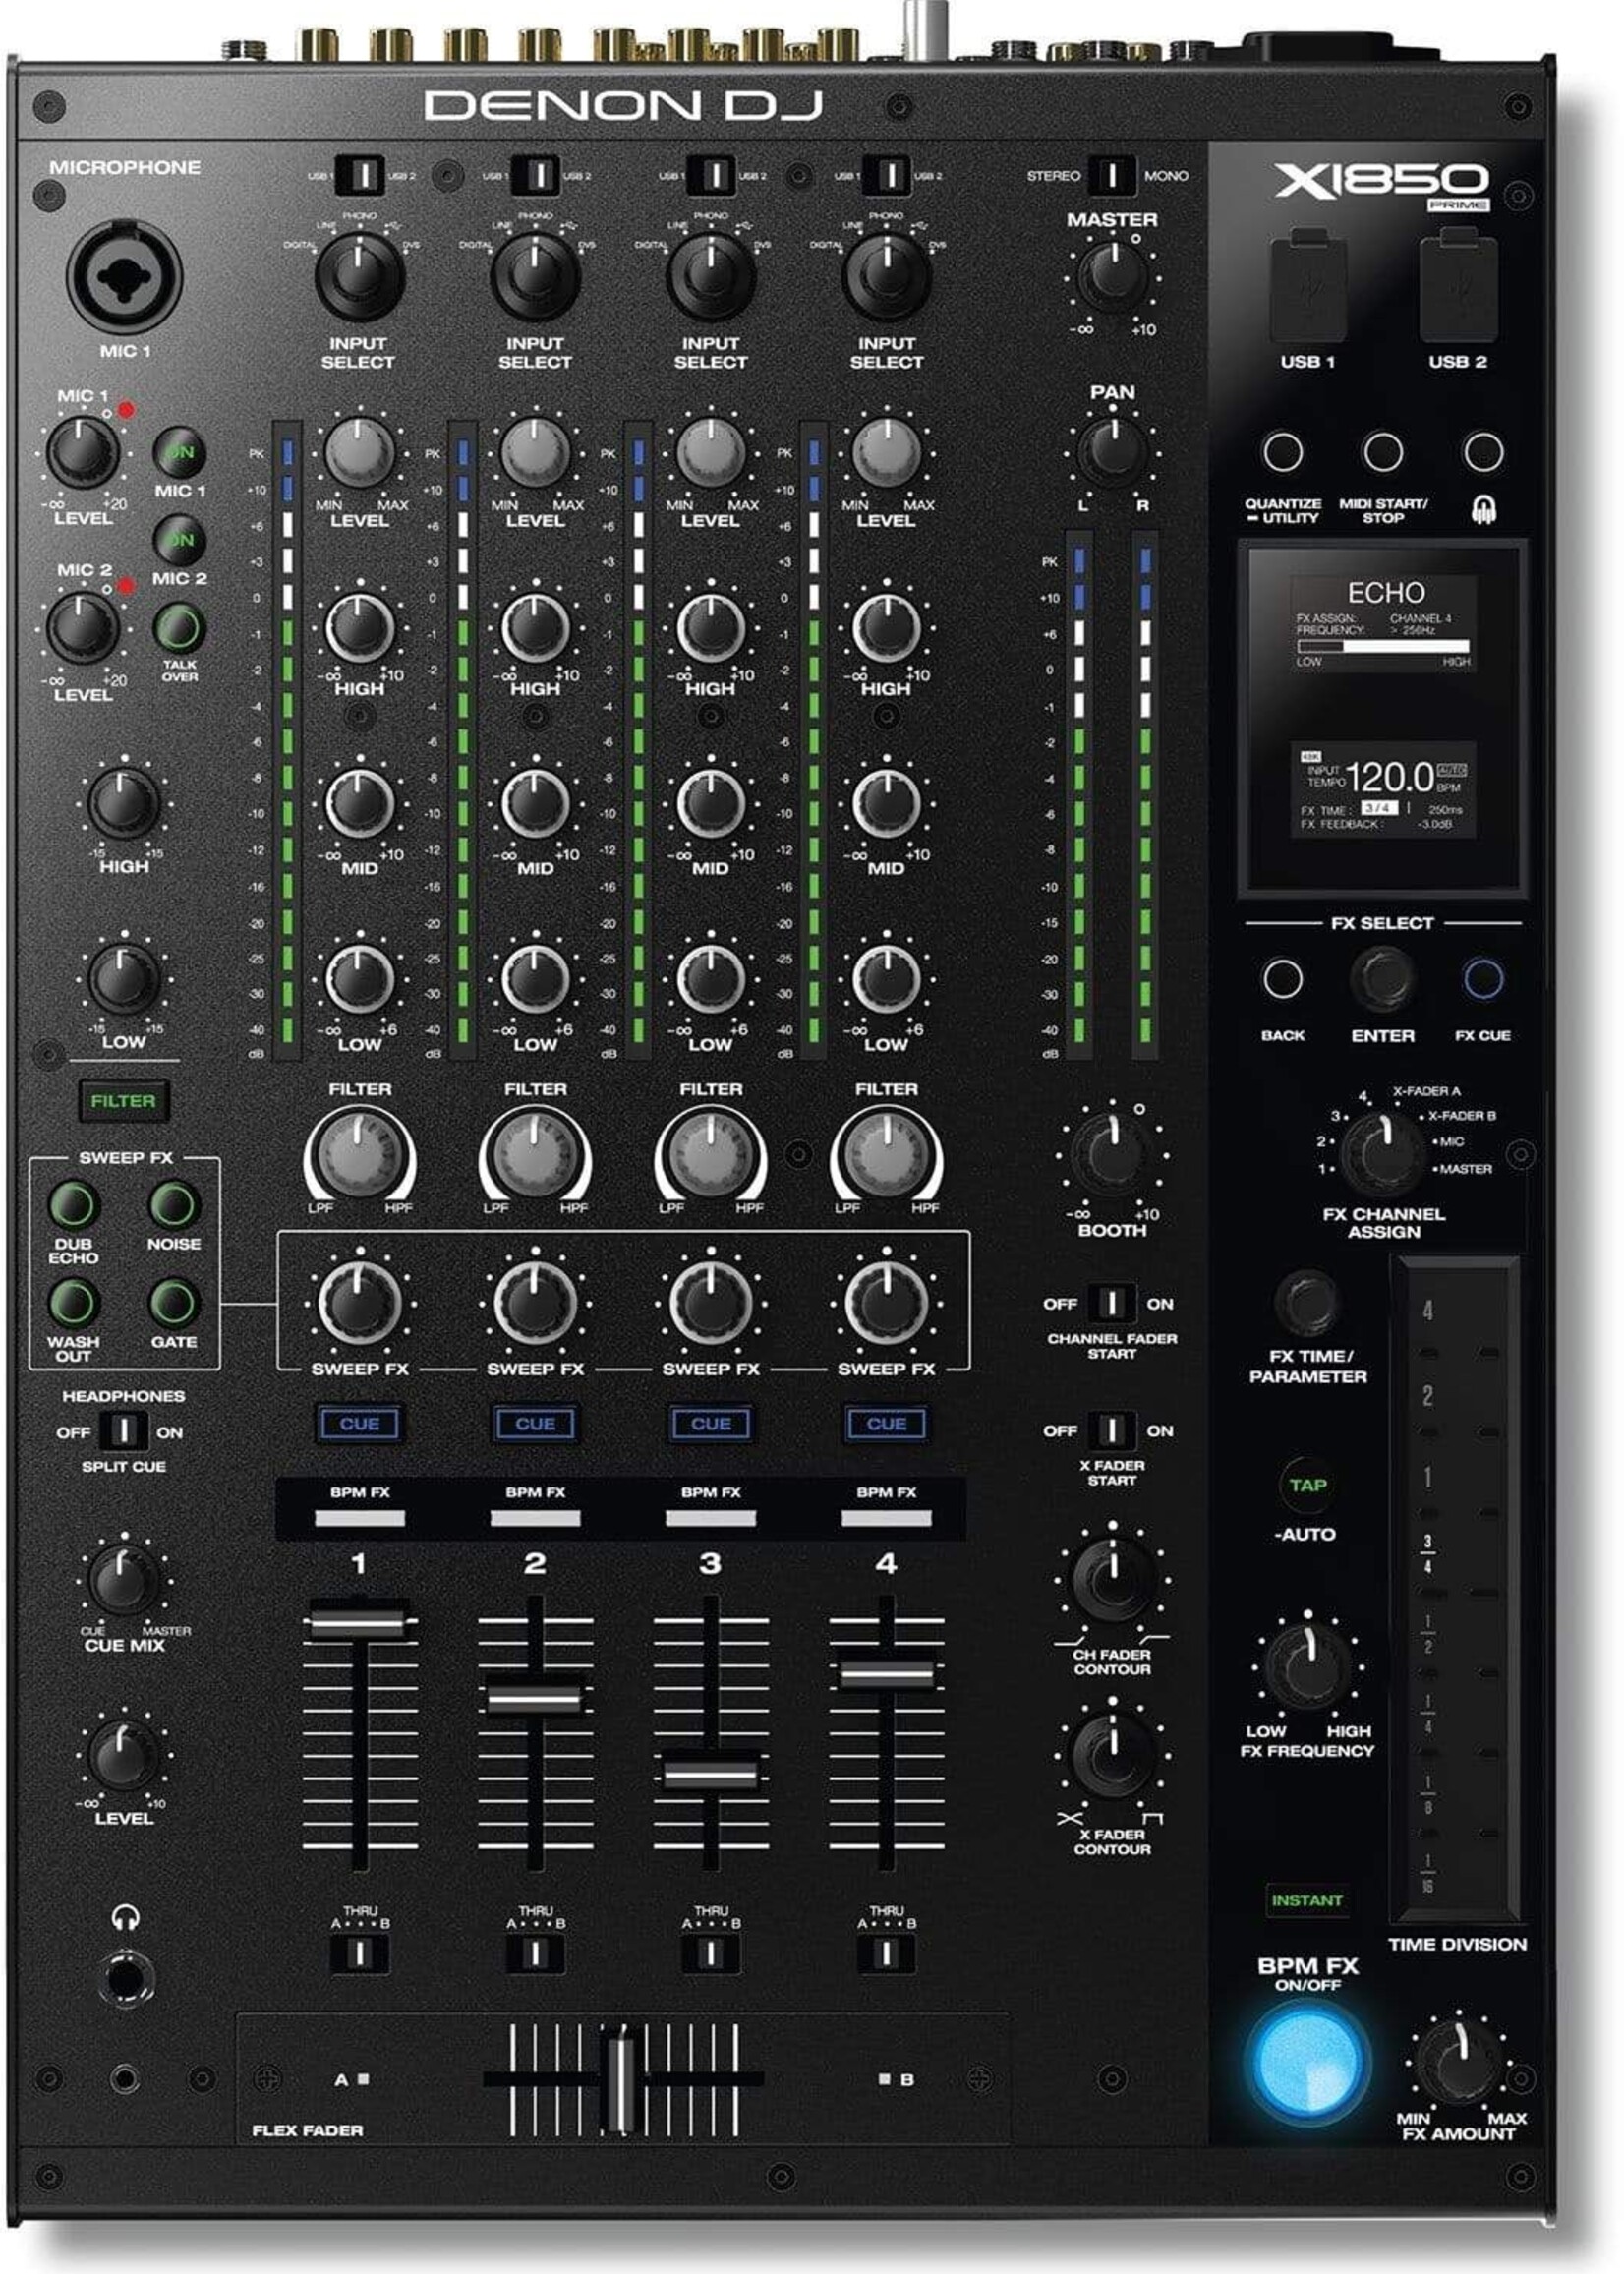The height and width of the screenshot is (2274, 1624).
Task: Click the ECHO effect display screen
Action: point(1383,717)
